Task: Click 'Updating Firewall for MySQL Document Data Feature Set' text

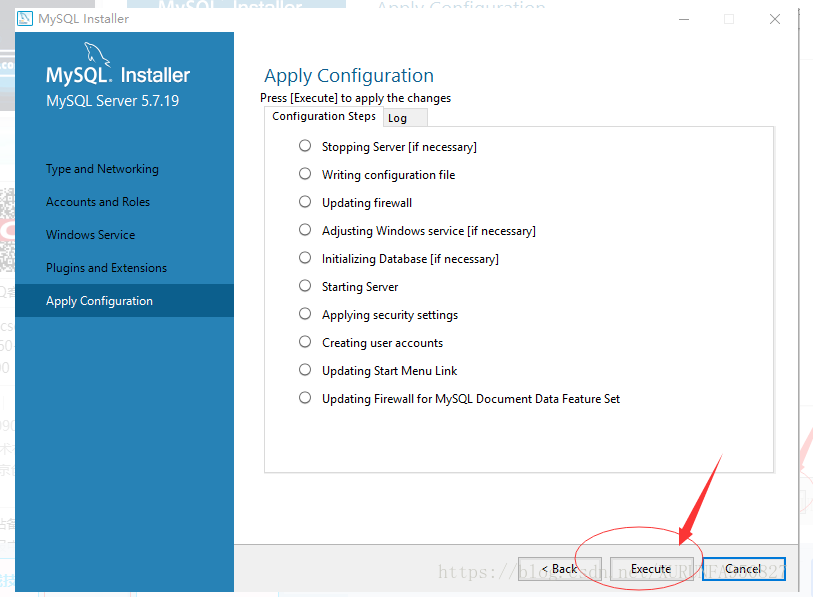Action: pyautogui.click(x=471, y=399)
